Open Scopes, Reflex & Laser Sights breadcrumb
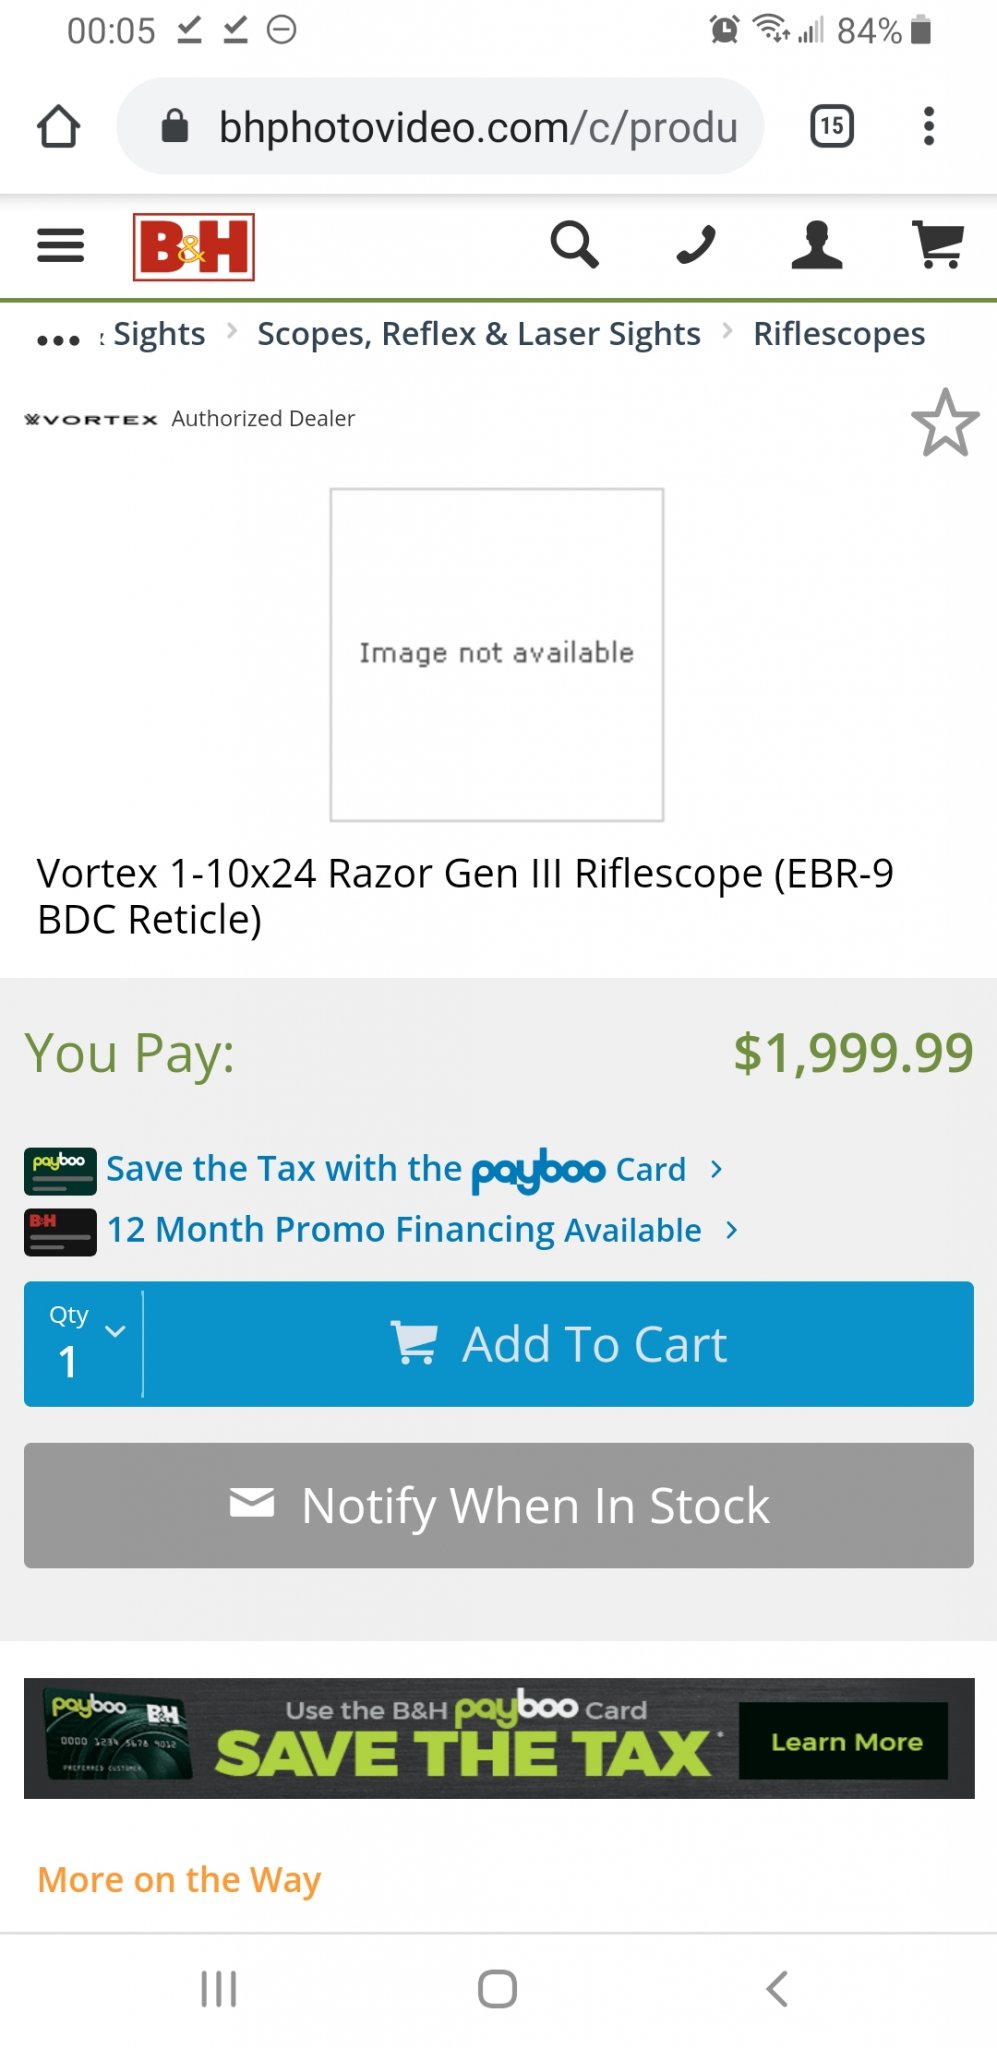 [x=478, y=334]
